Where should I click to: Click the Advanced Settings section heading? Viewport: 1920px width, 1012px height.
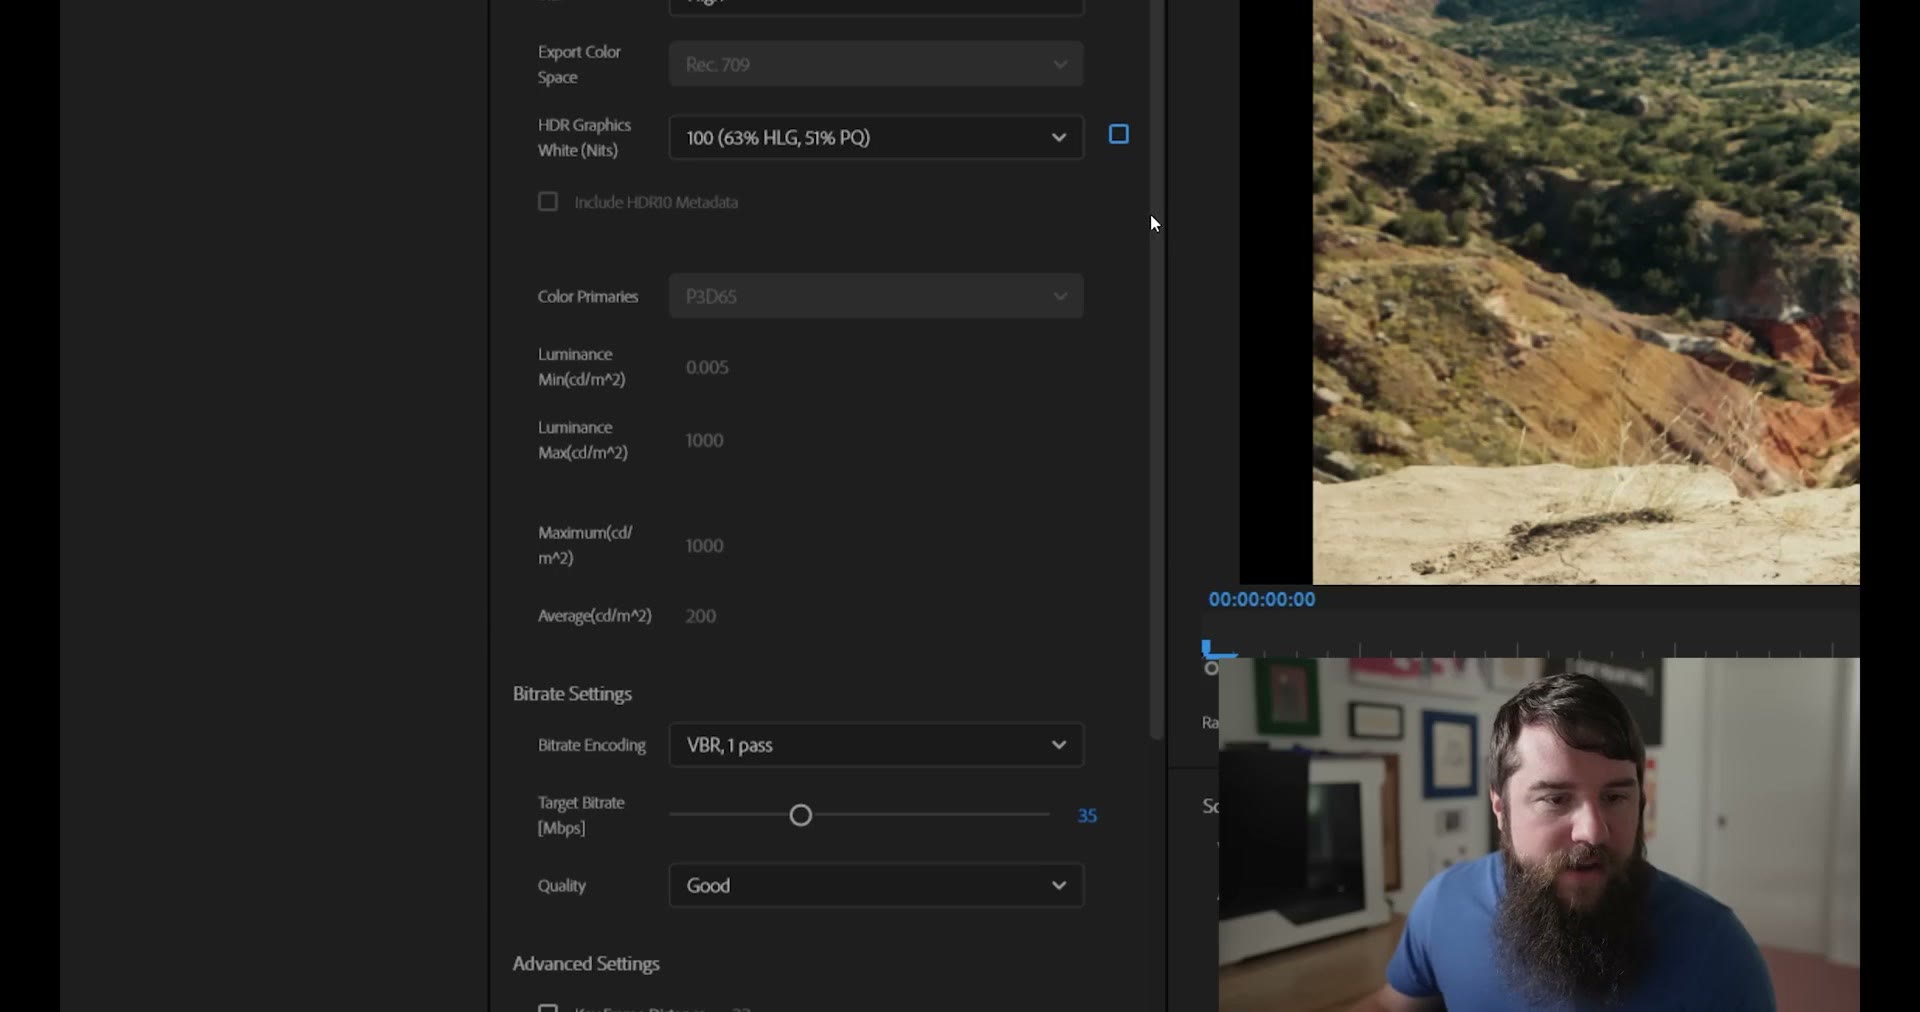[x=586, y=964]
